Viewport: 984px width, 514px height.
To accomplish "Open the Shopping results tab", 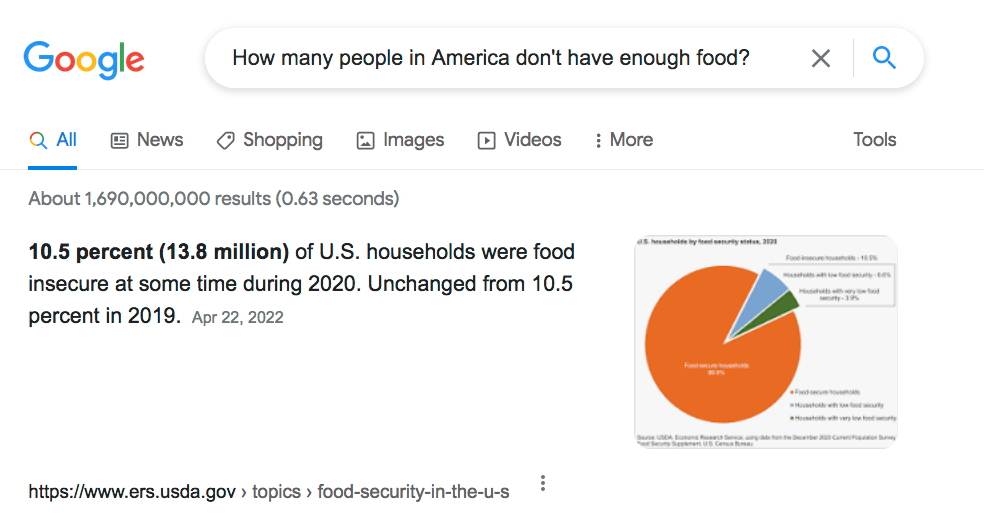I will pyautogui.click(x=270, y=140).
